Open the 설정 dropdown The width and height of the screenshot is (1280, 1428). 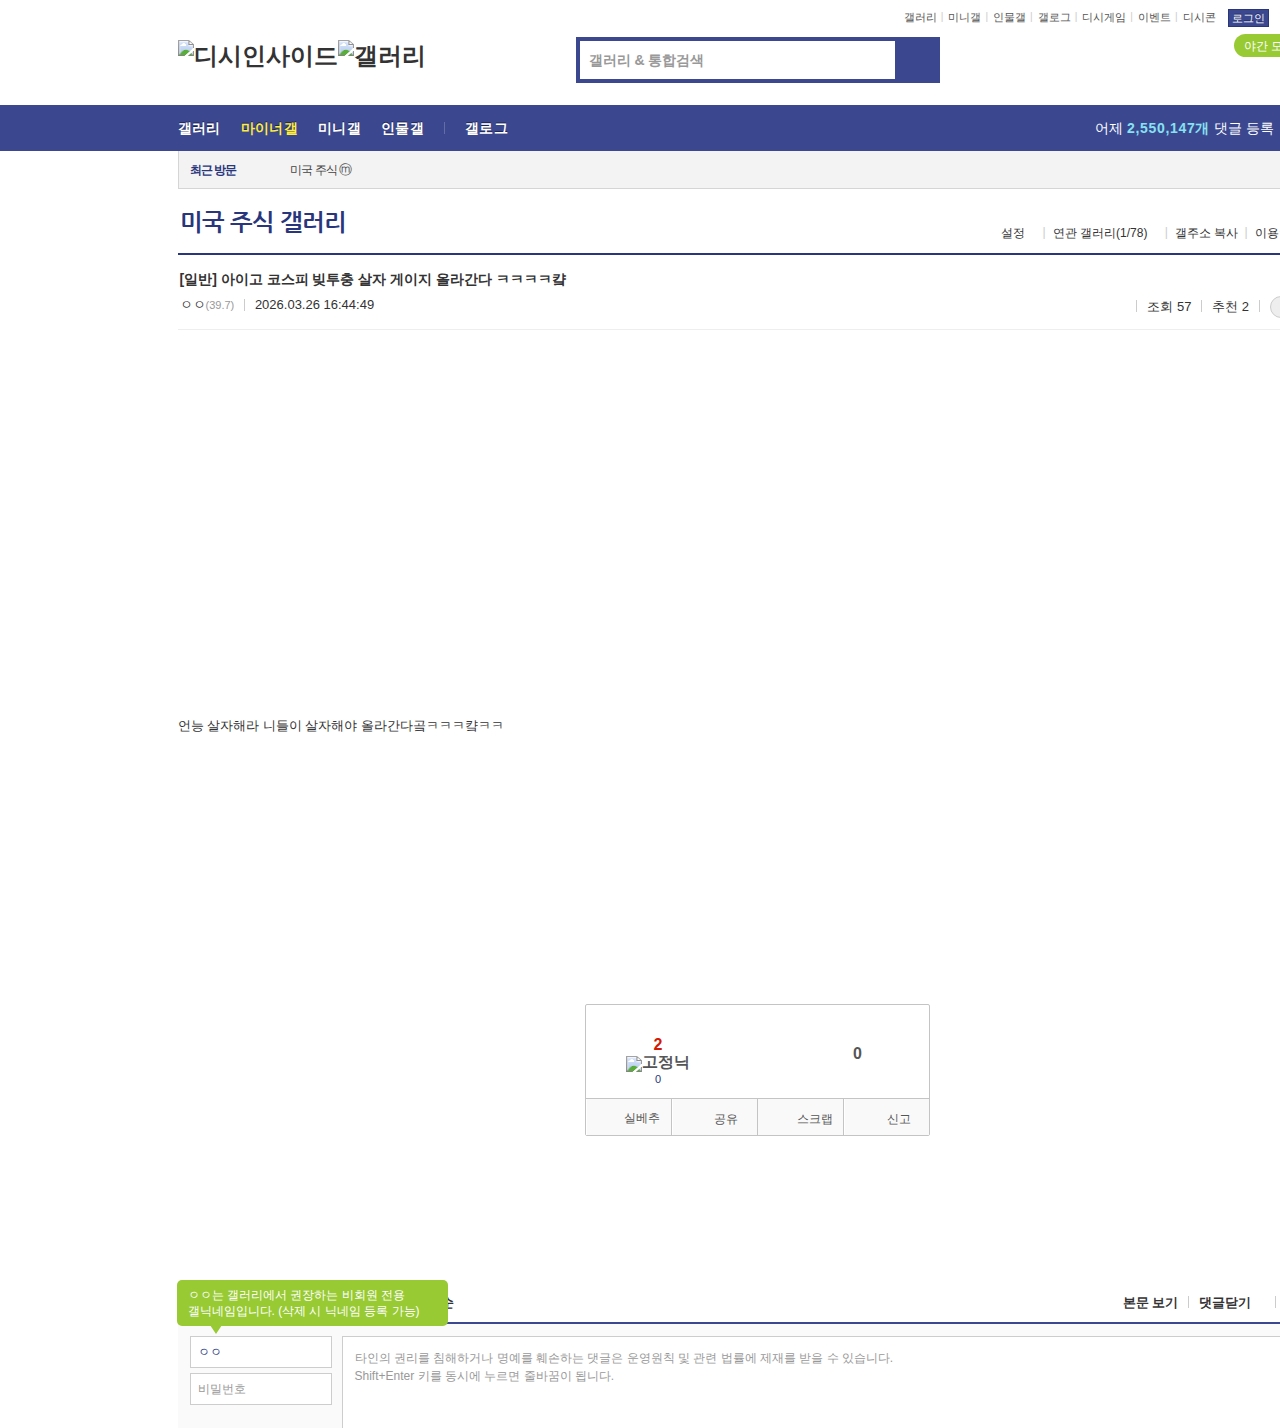1012,233
